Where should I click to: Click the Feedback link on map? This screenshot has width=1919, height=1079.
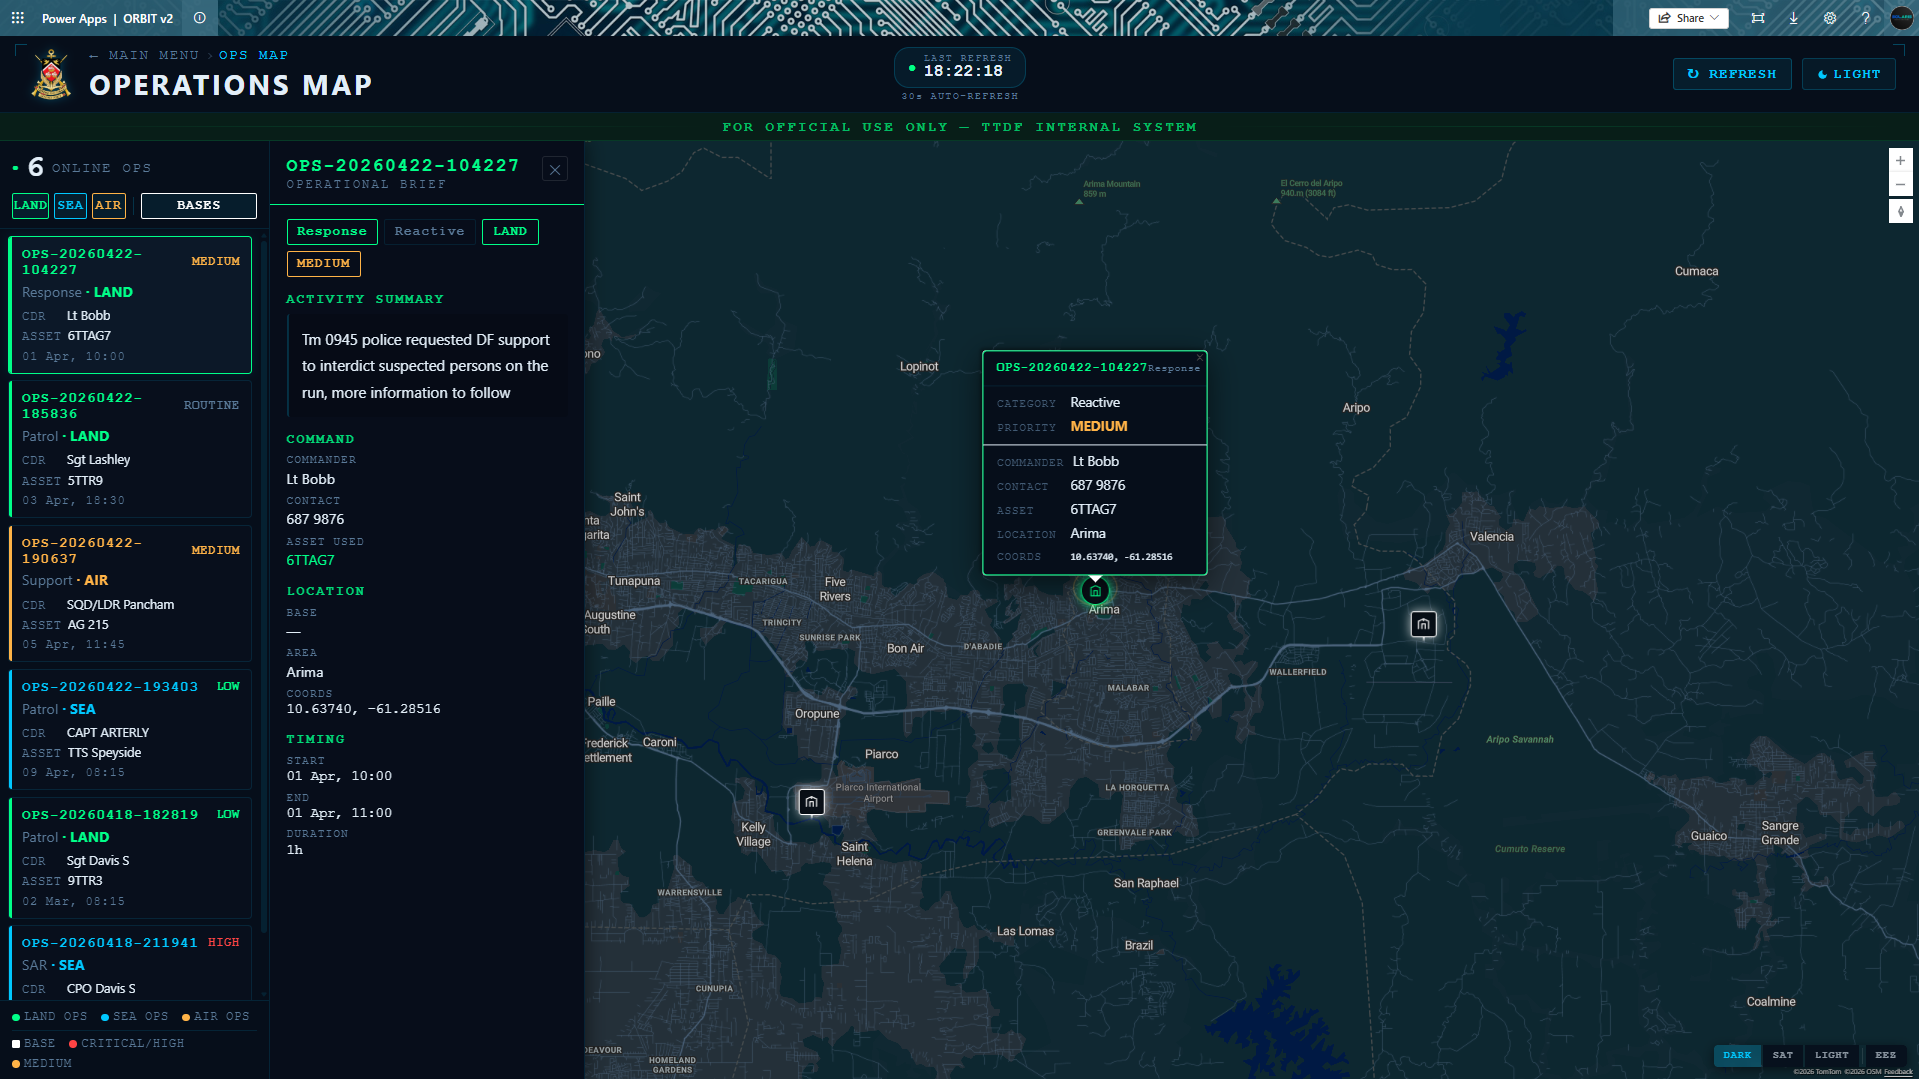pos(1898,1072)
